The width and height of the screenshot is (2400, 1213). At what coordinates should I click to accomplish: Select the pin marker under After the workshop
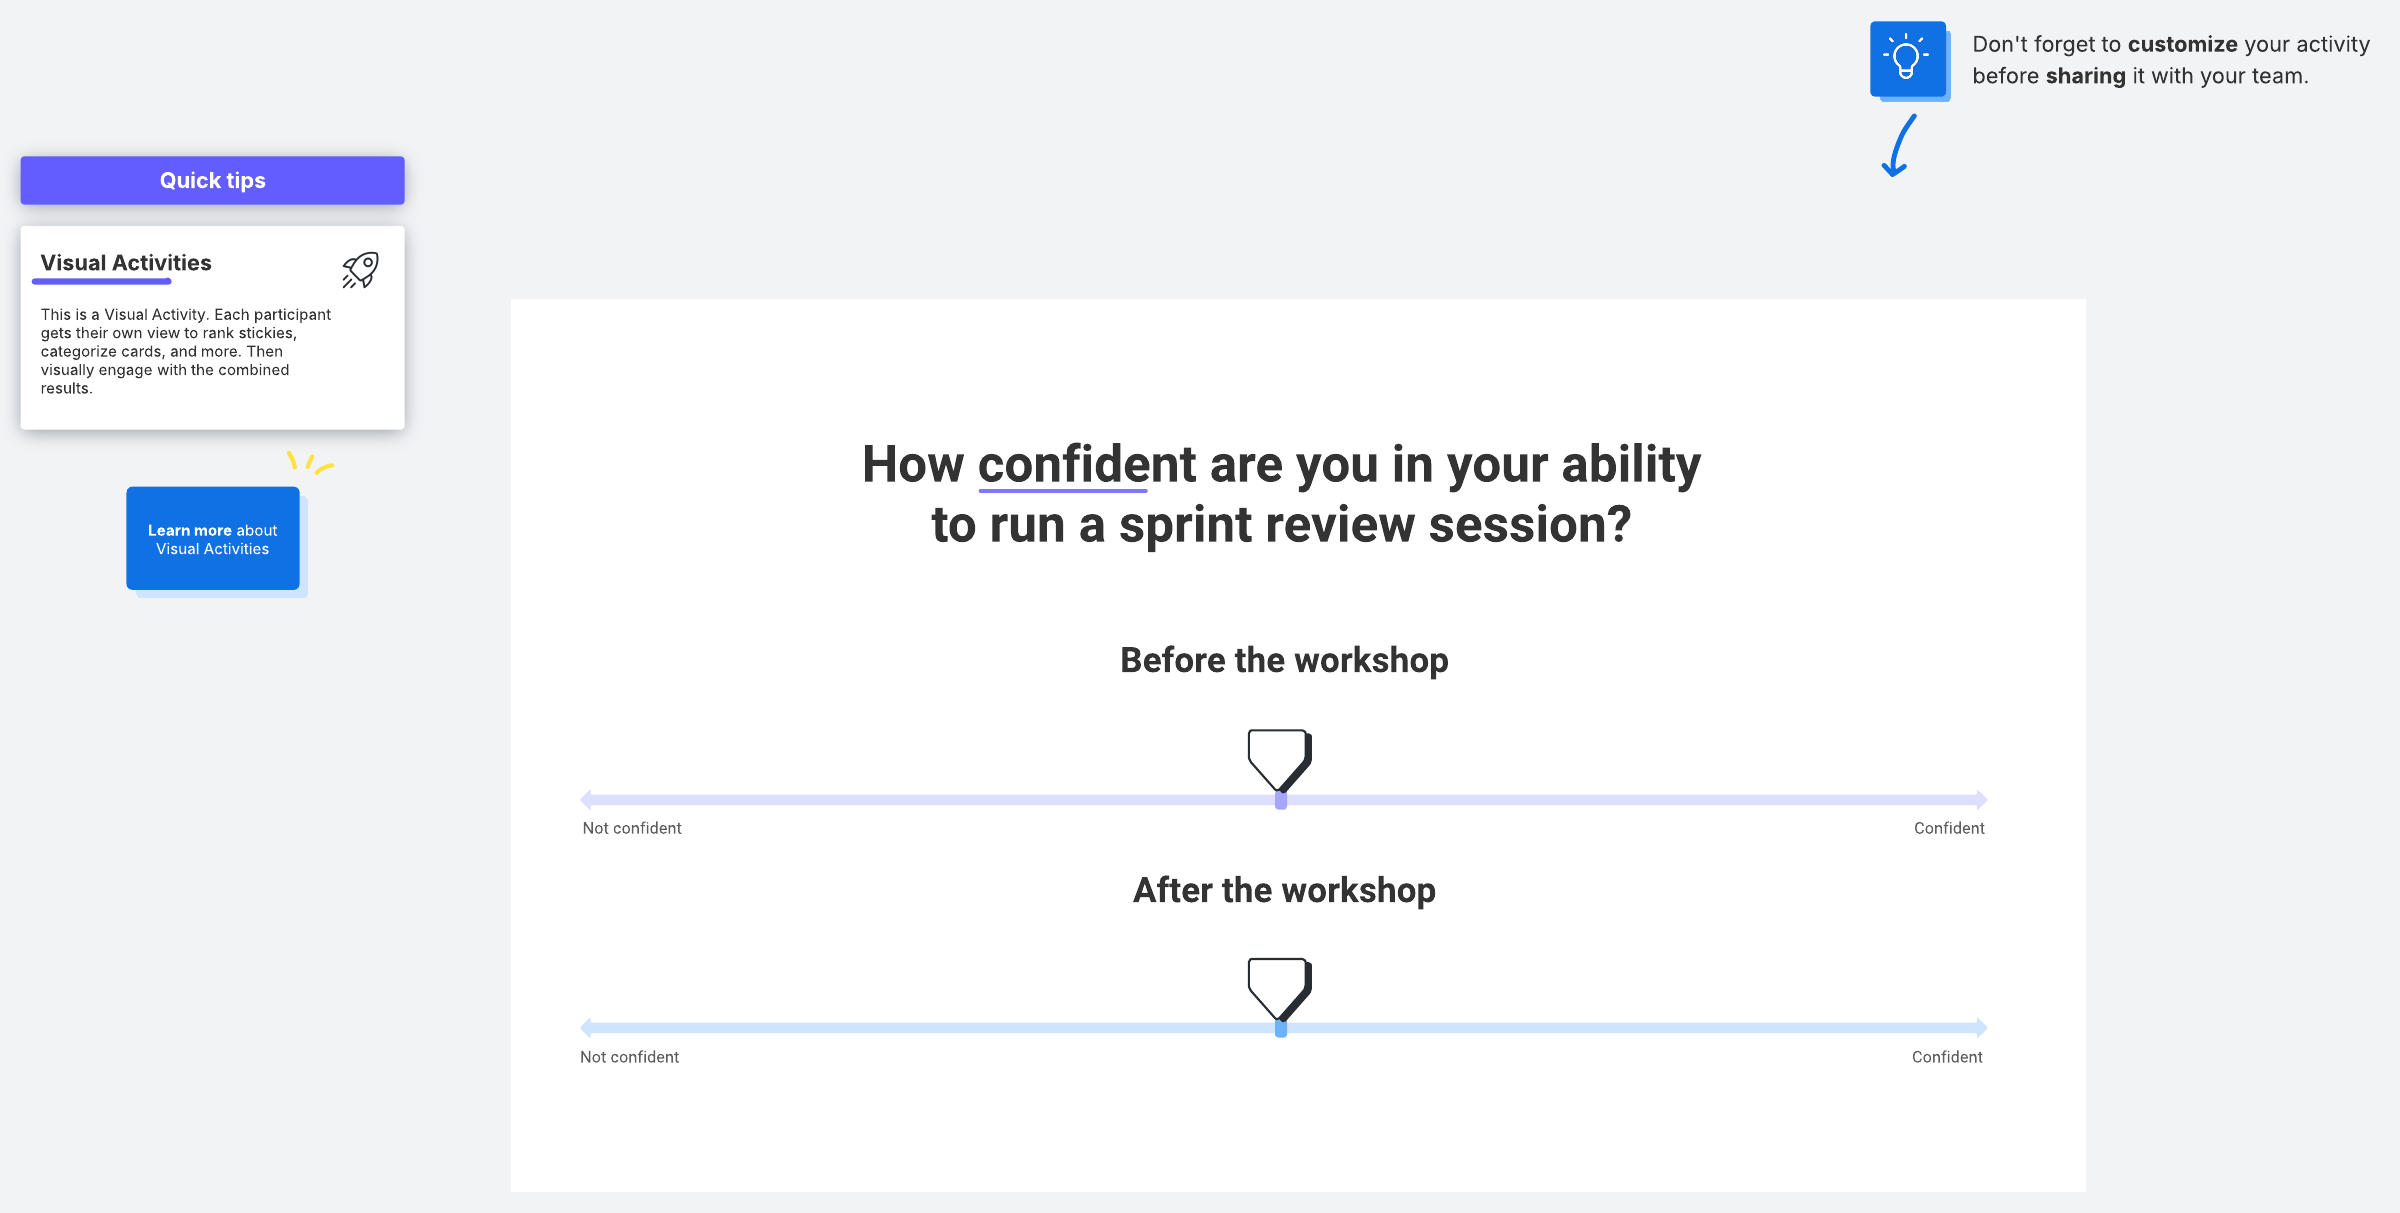pyautogui.click(x=1279, y=988)
